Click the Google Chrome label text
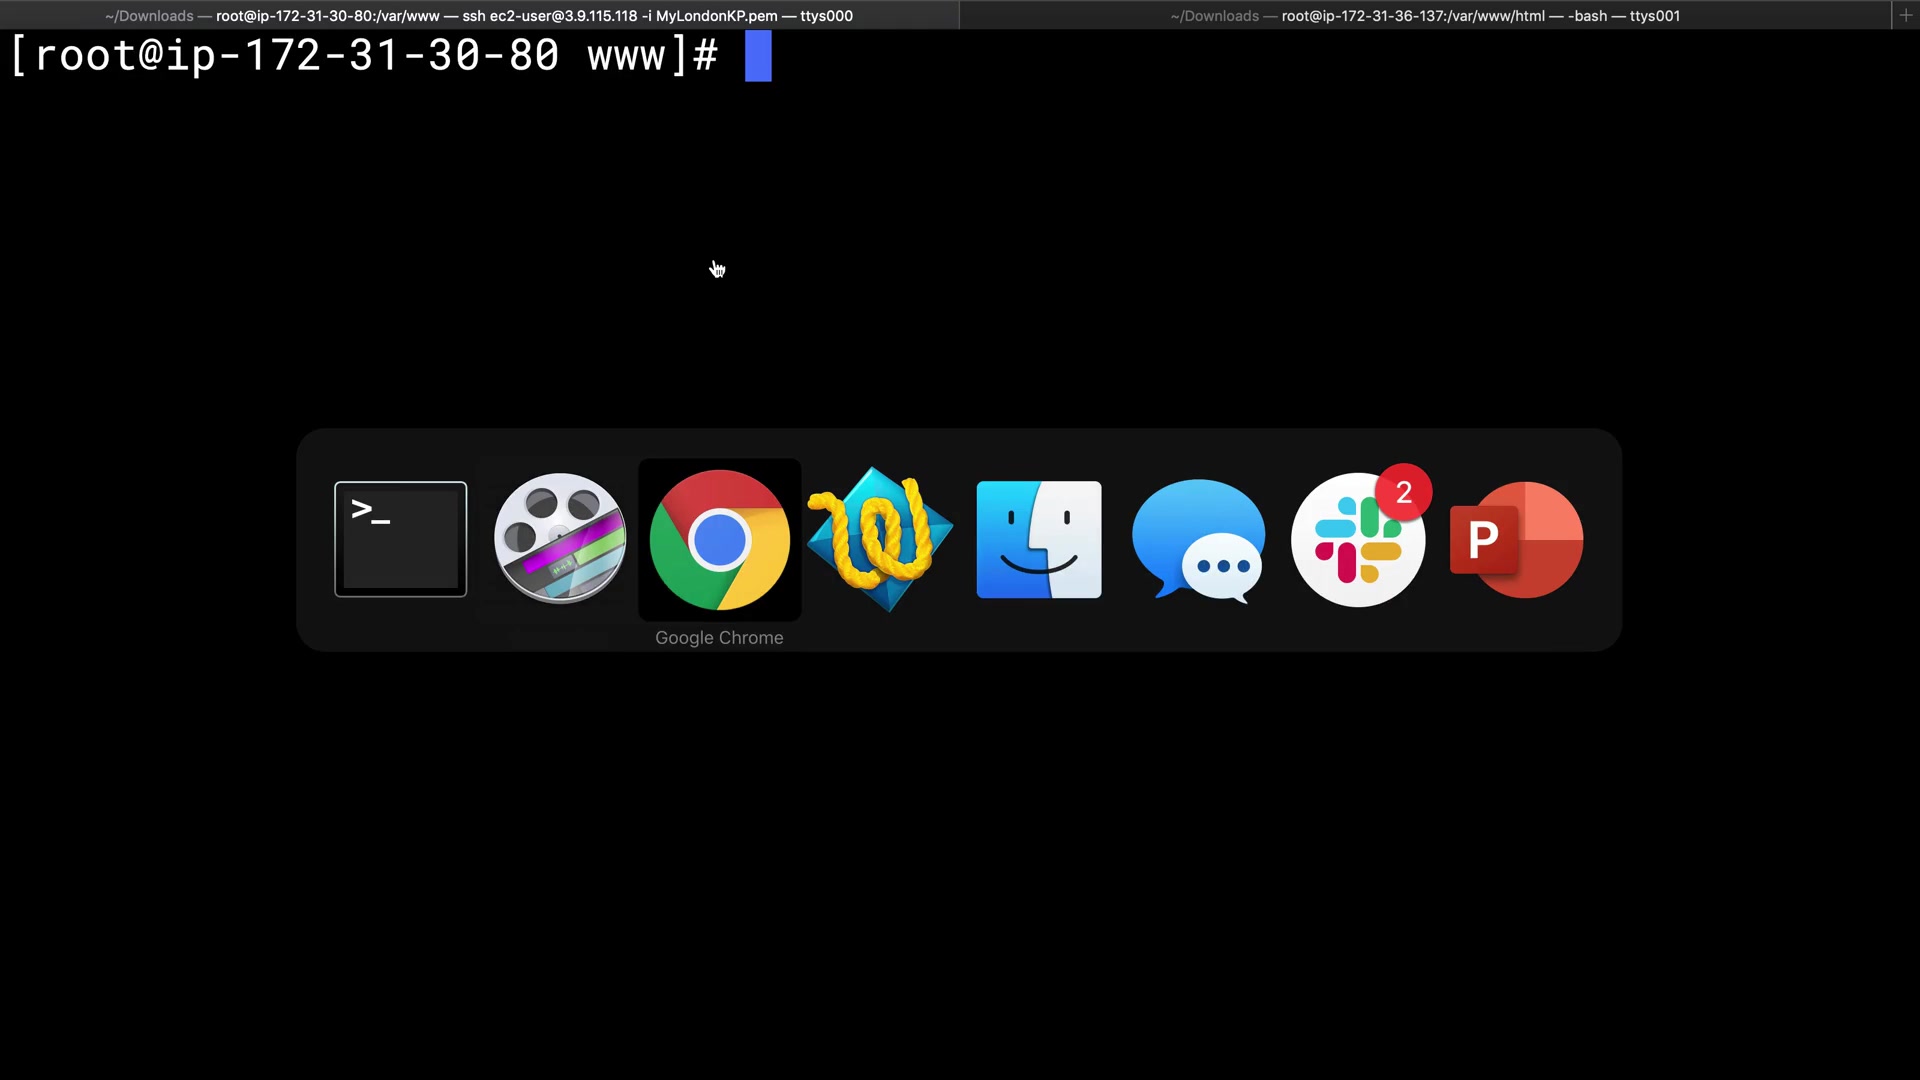This screenshot has height=1080, width=1920. pyautogui.click(x=719, y=638)
